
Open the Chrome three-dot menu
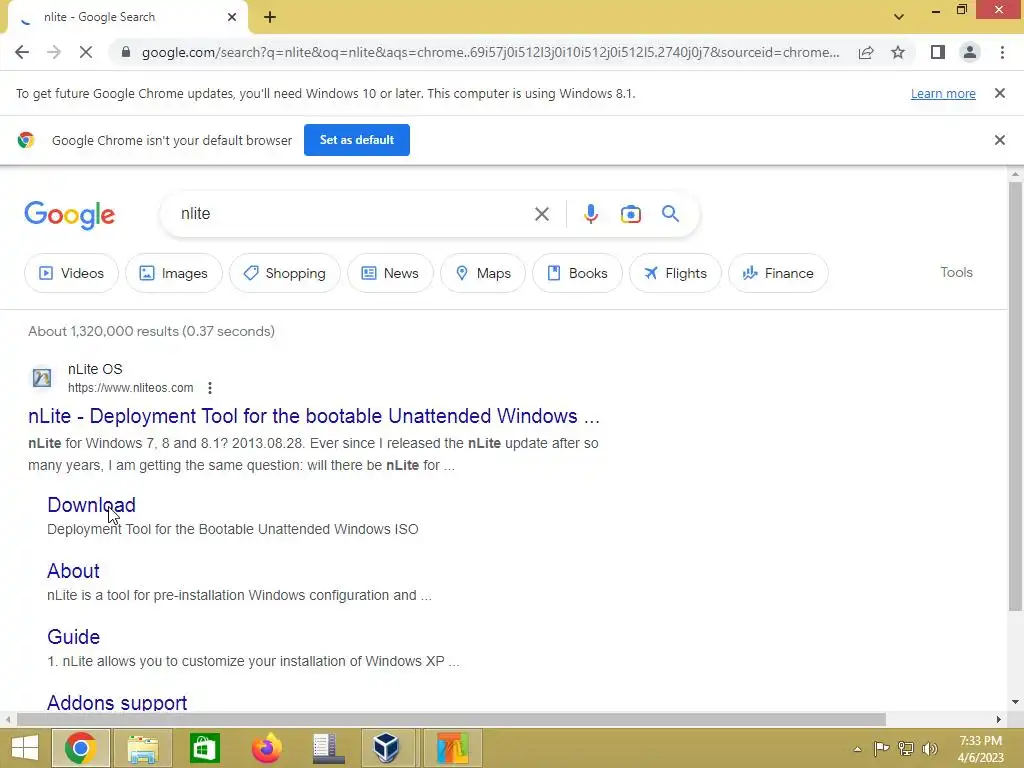1002,52
